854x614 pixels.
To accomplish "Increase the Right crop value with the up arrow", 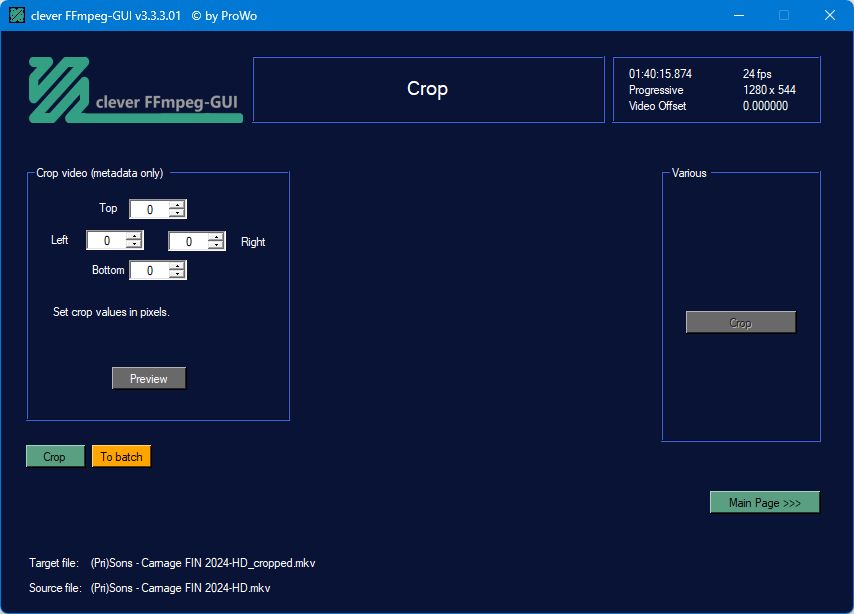I will (x=216, y=237).
